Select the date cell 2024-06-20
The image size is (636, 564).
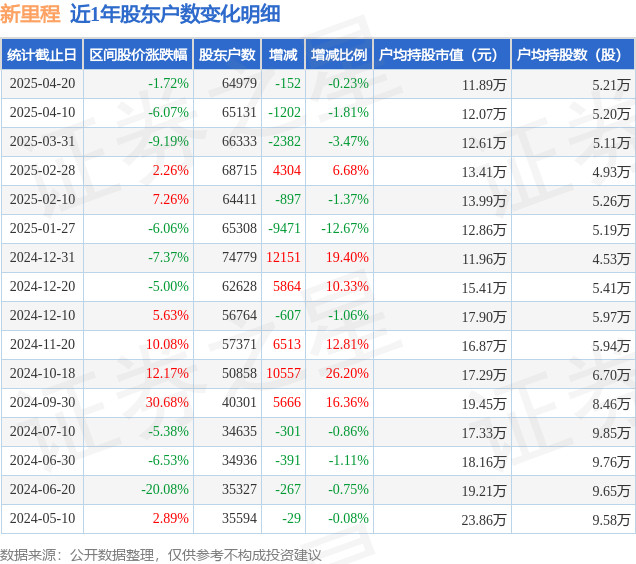click(42, 489)
